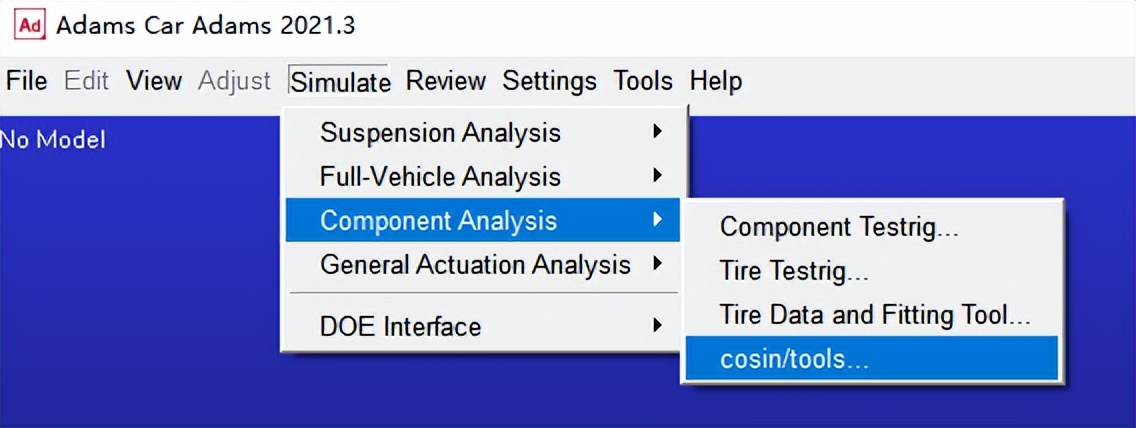Click the Adams Car app icon
The image size is (1136, 428).
[31, 25]
